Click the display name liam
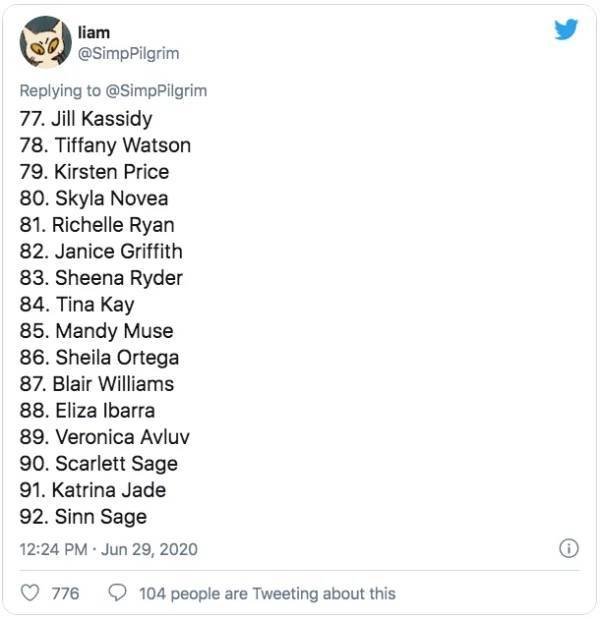The image size is (600, 619). [x=93, y=32]
